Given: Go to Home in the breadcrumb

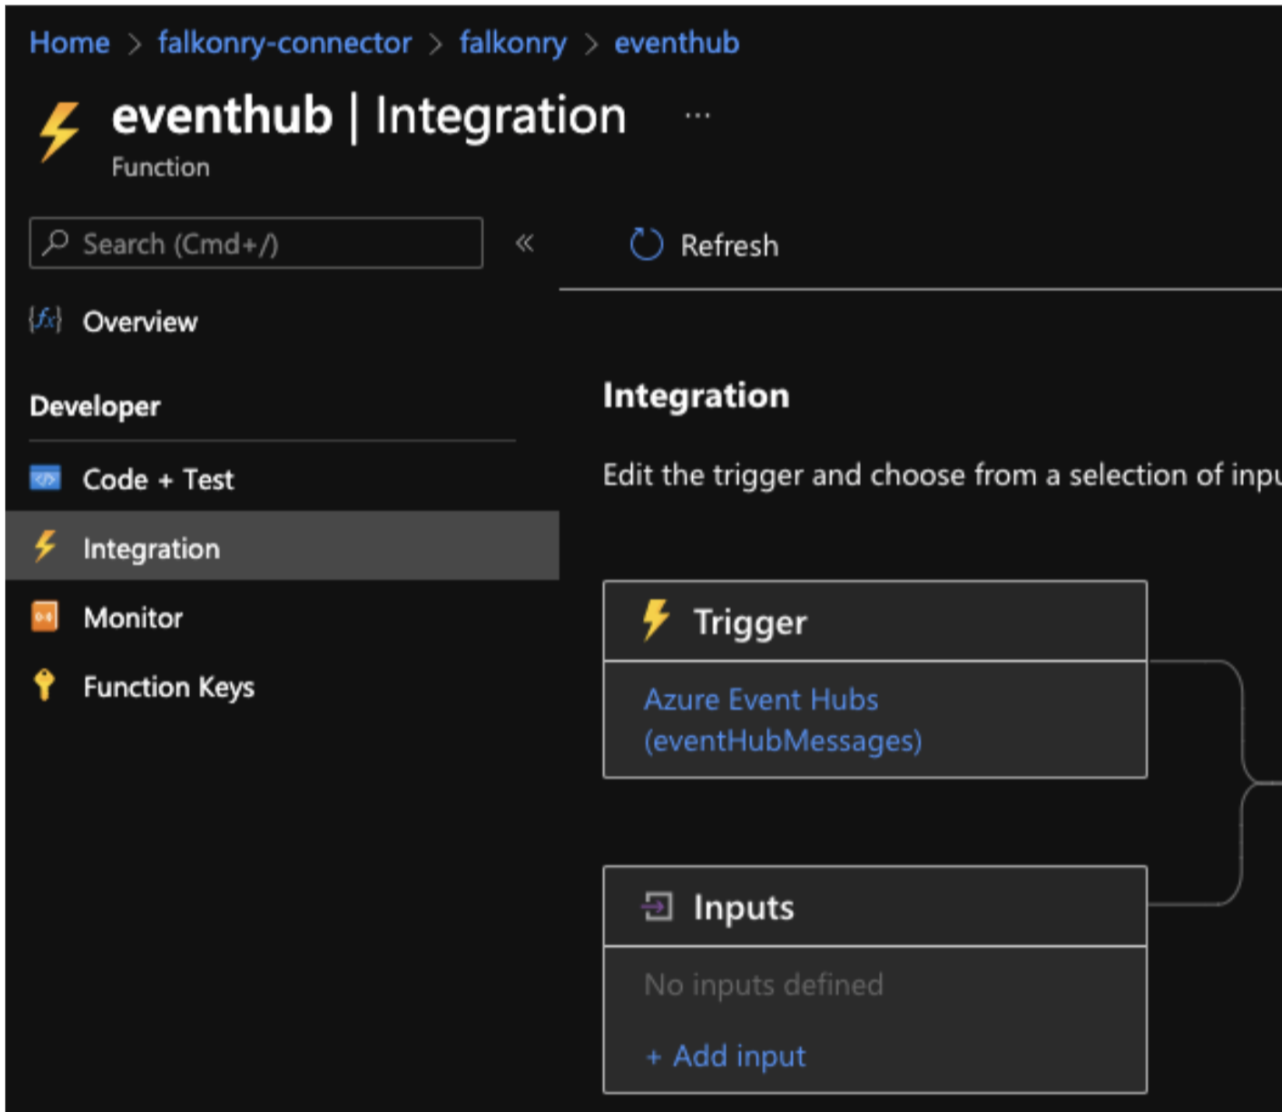Looking at the screenshot, I should [69, 43].
